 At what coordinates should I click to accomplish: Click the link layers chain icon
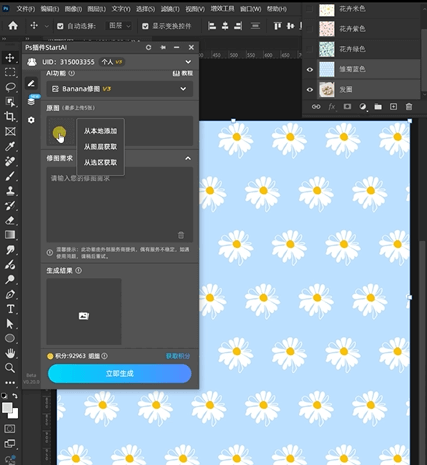(x=316, y=107)
